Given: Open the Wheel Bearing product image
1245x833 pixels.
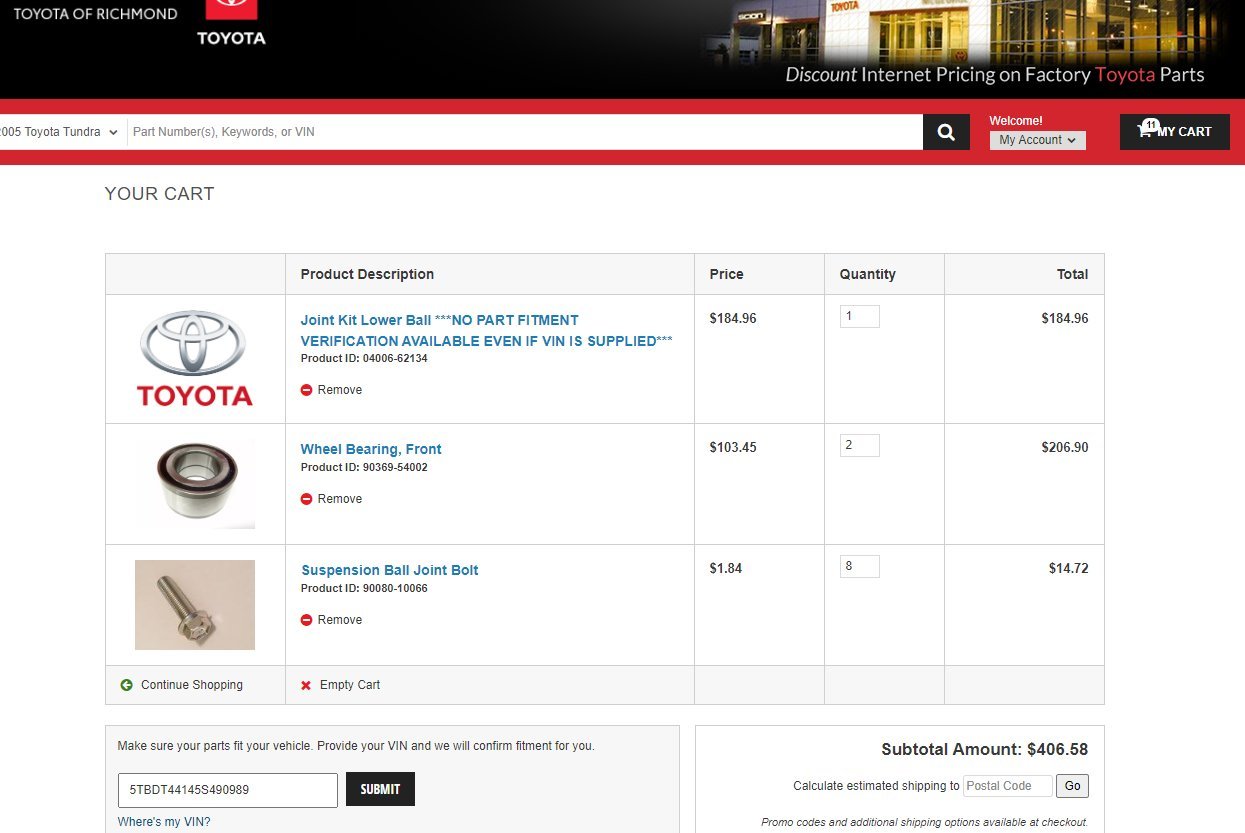Looking at the screenshot, I should [195, 484].
